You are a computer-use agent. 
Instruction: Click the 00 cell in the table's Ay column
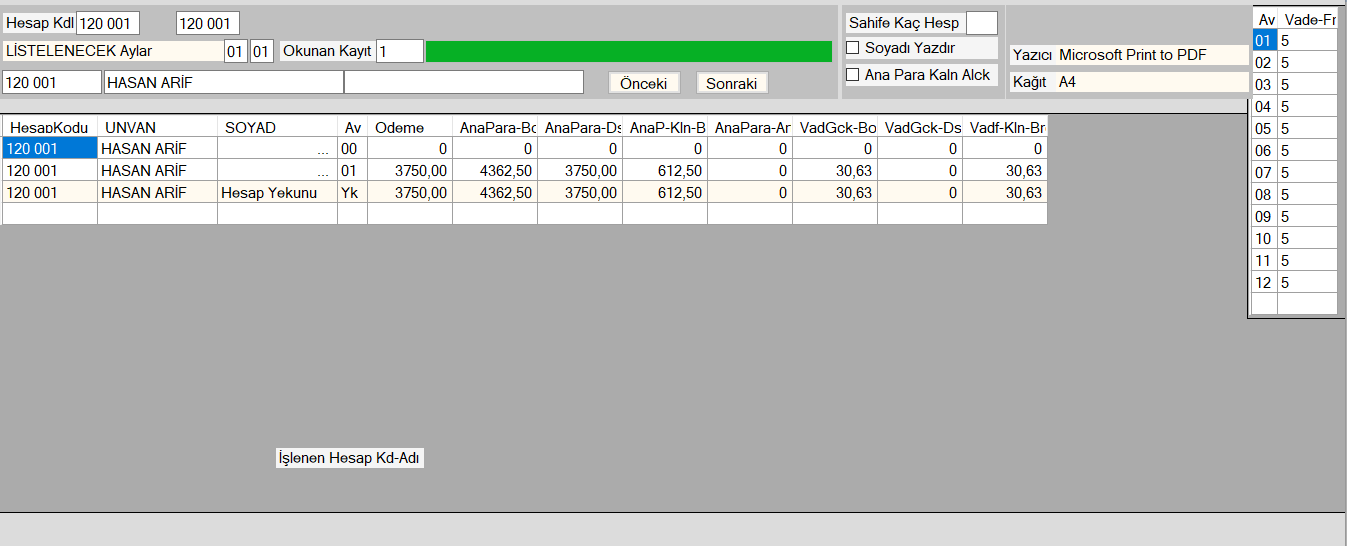click(352, 148)
